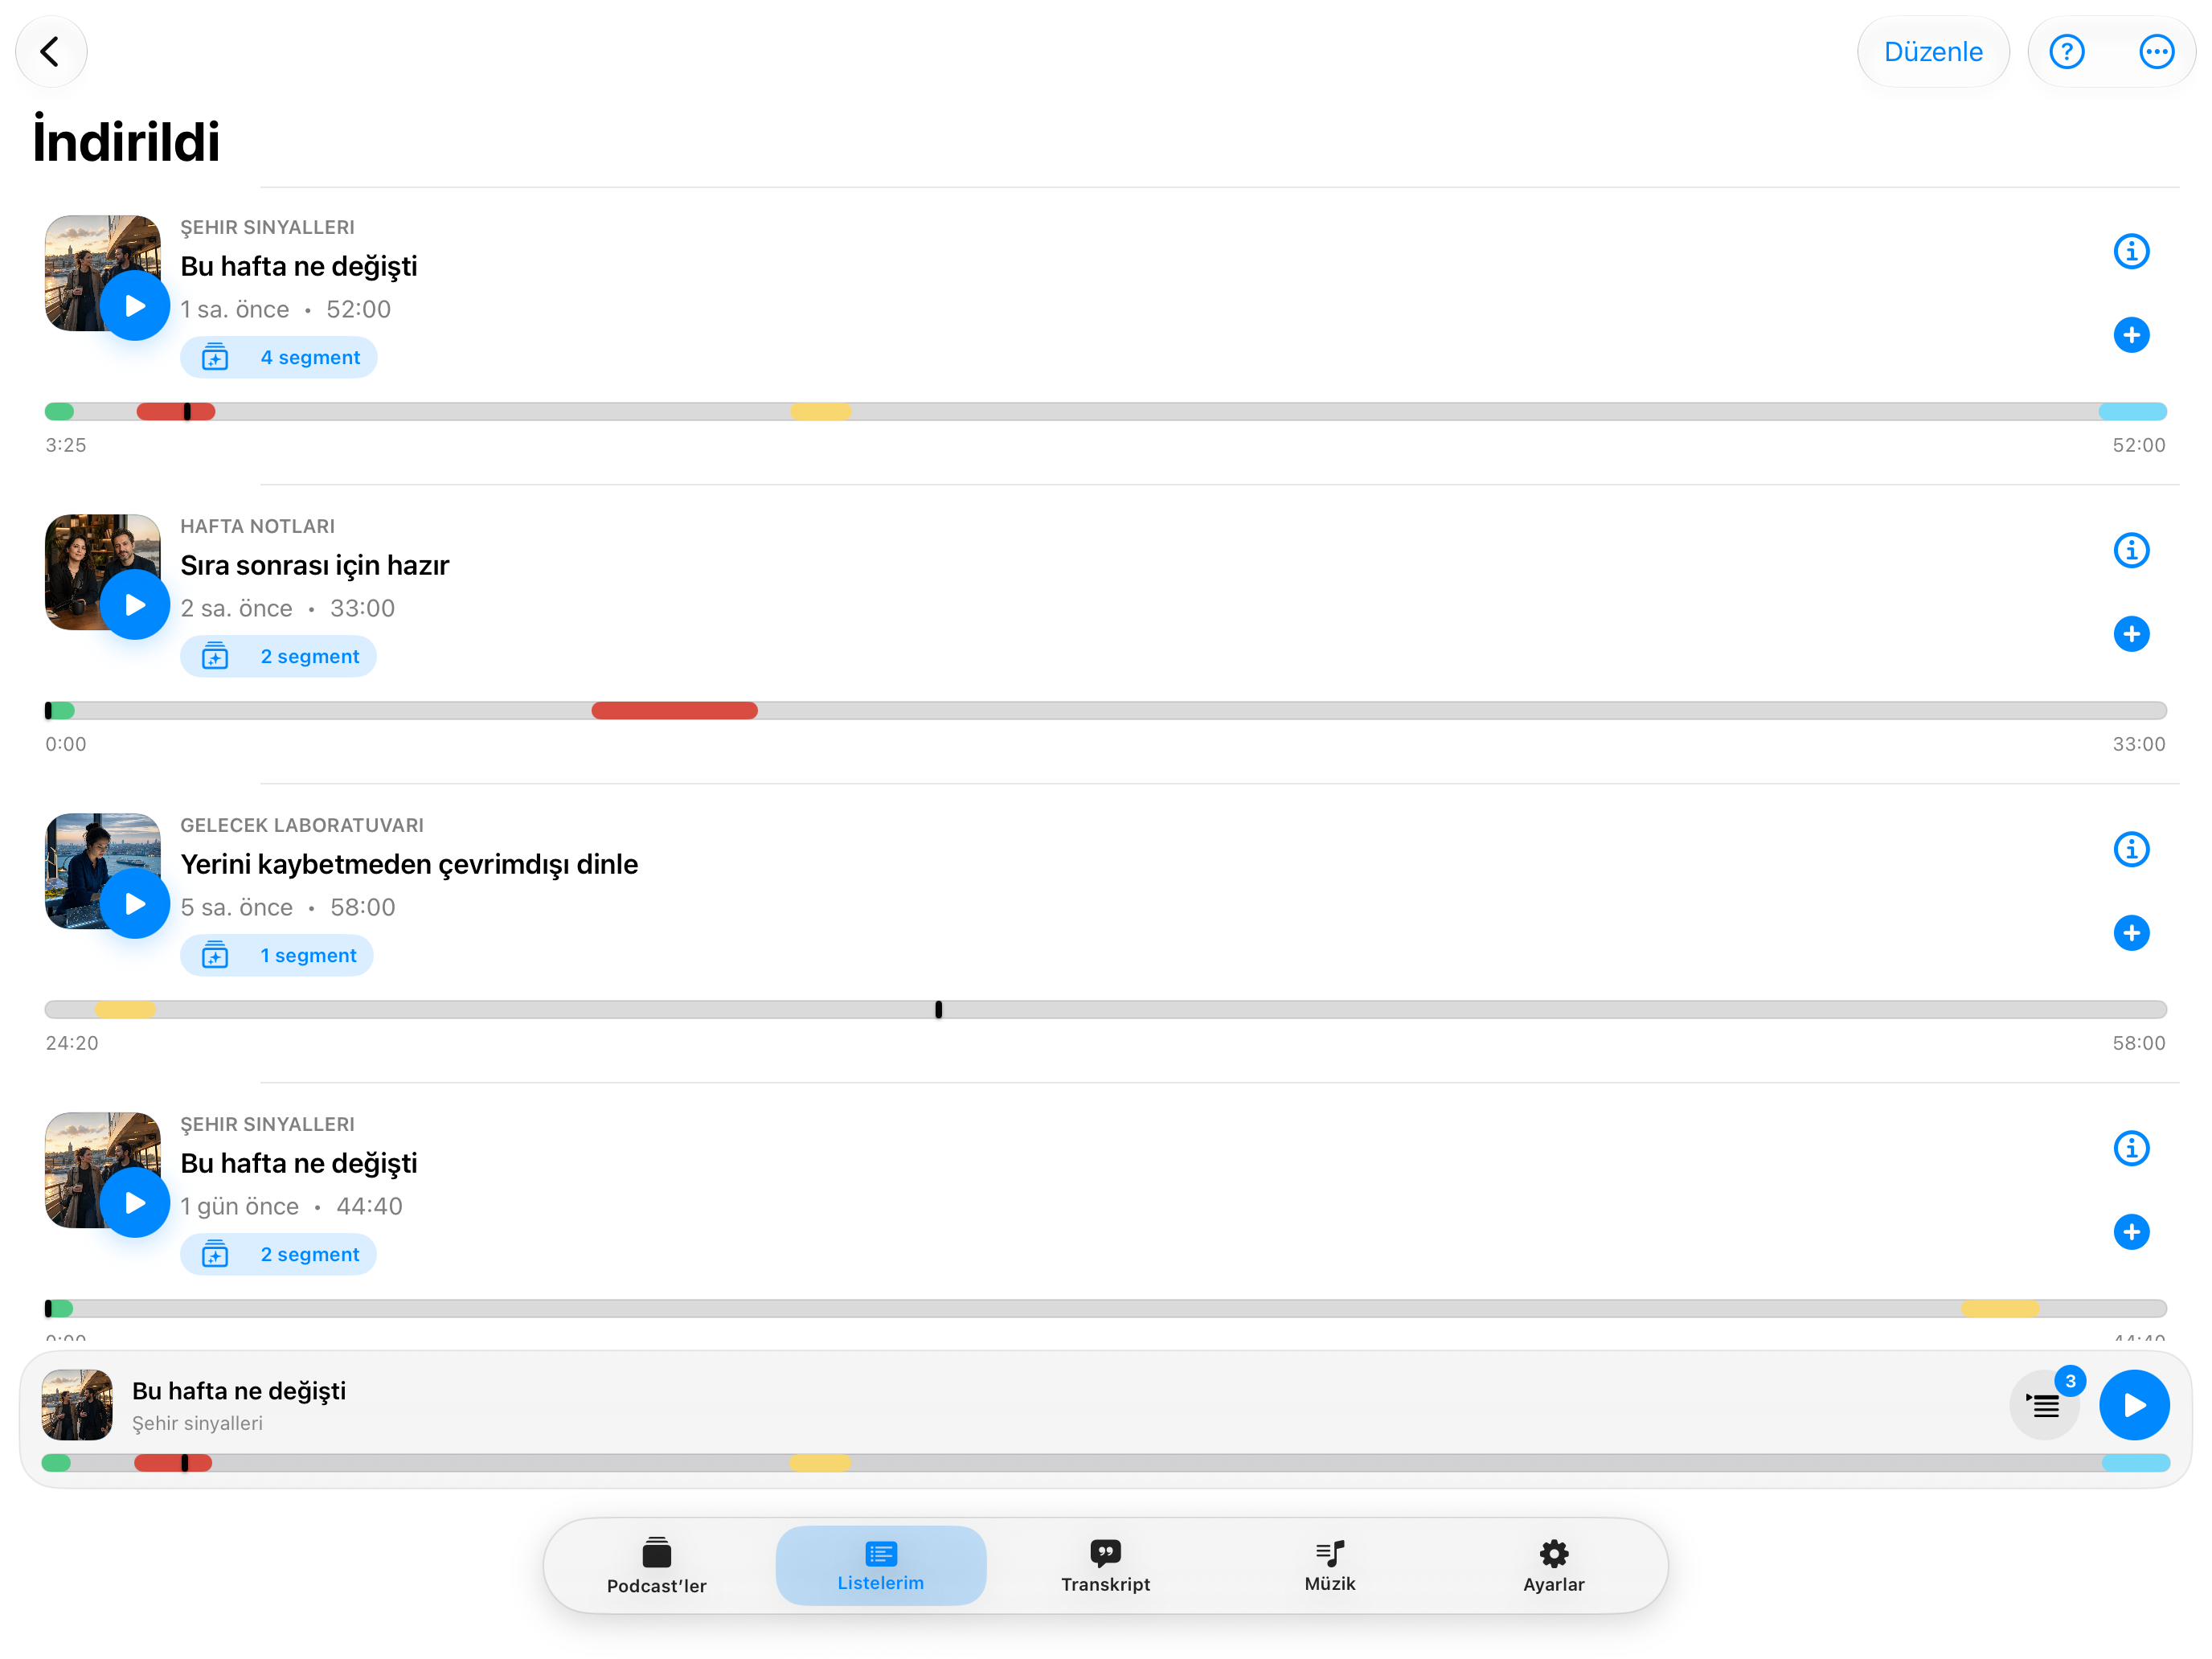The width and height of the screenshot is (2212, 1659).
Task: Open '2 segment' chip under Hafta Notları
Action: 278,657
